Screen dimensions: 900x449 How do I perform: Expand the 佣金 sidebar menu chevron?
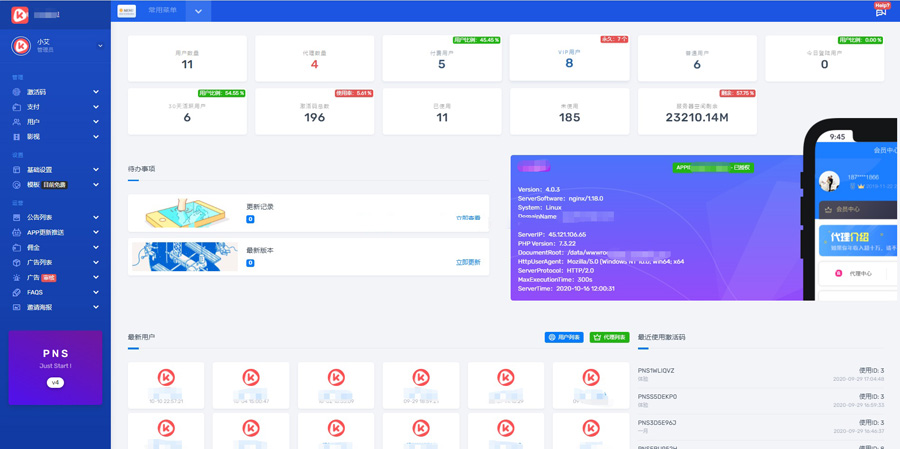pos(96,247)
